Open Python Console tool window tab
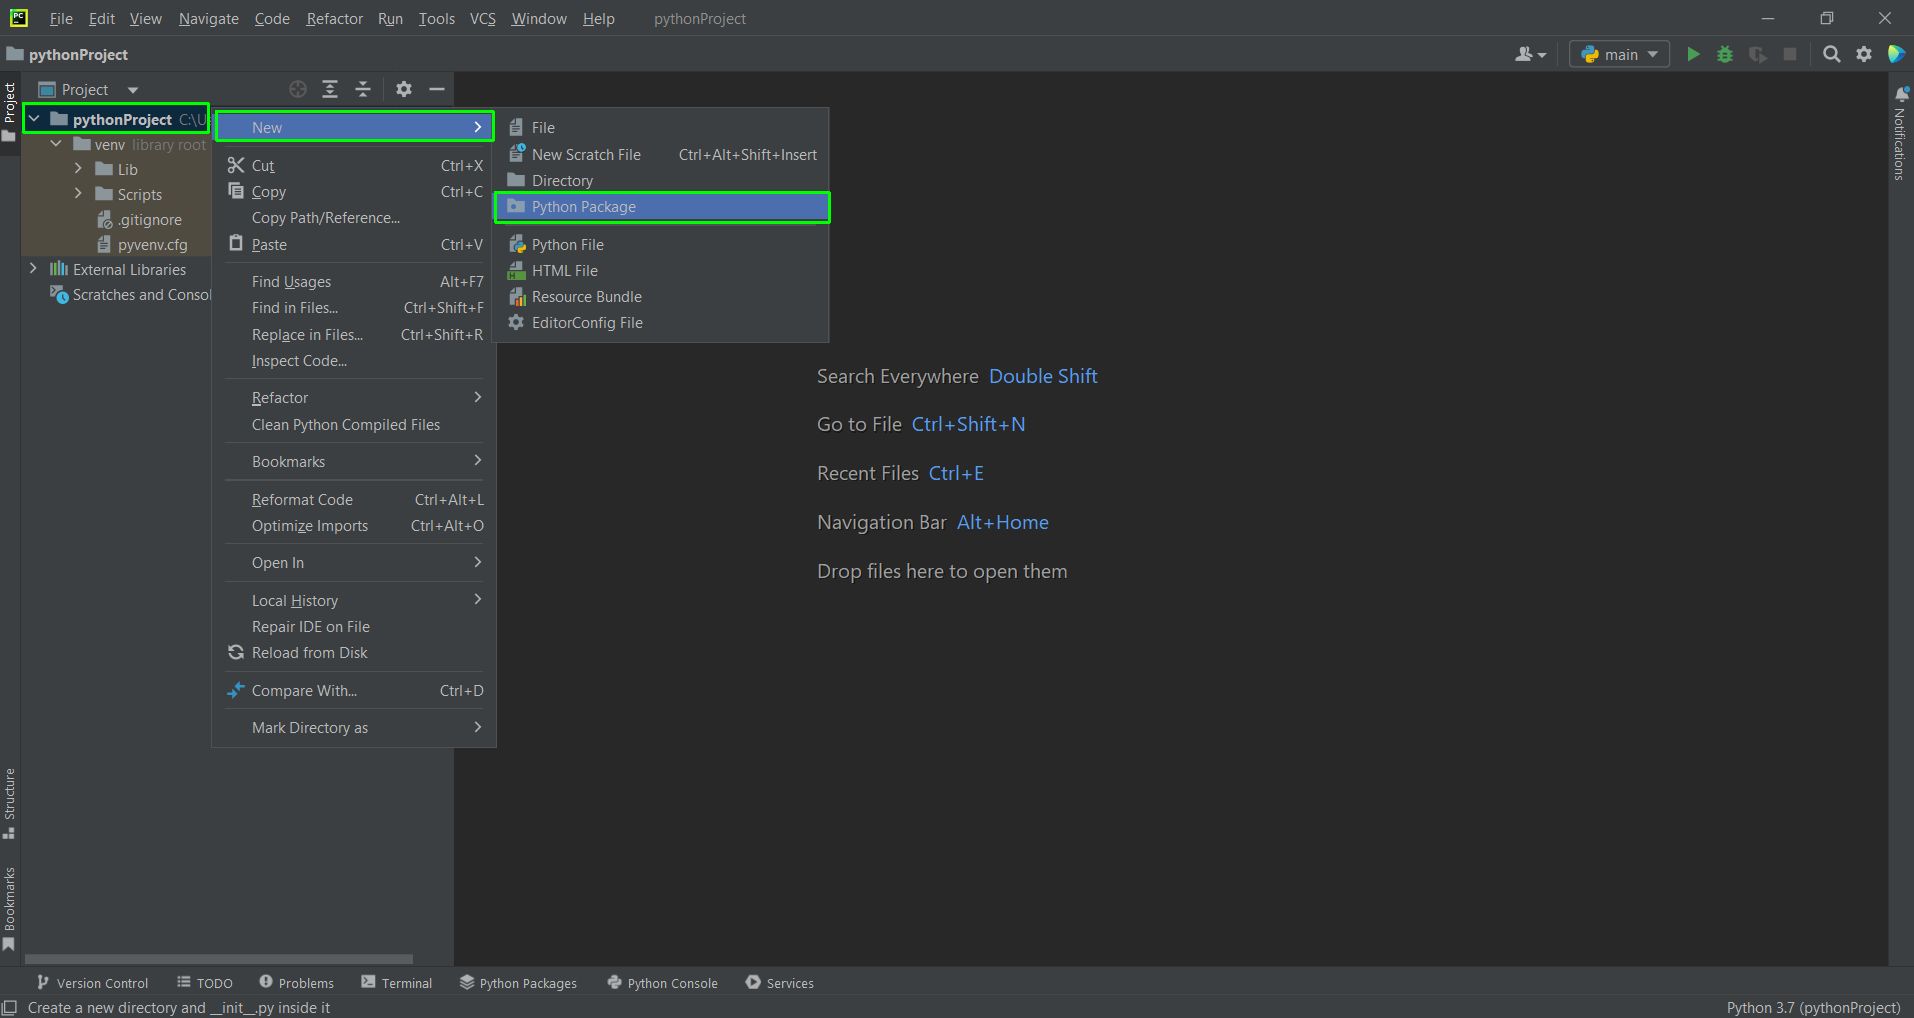 [x=662, y=983]
